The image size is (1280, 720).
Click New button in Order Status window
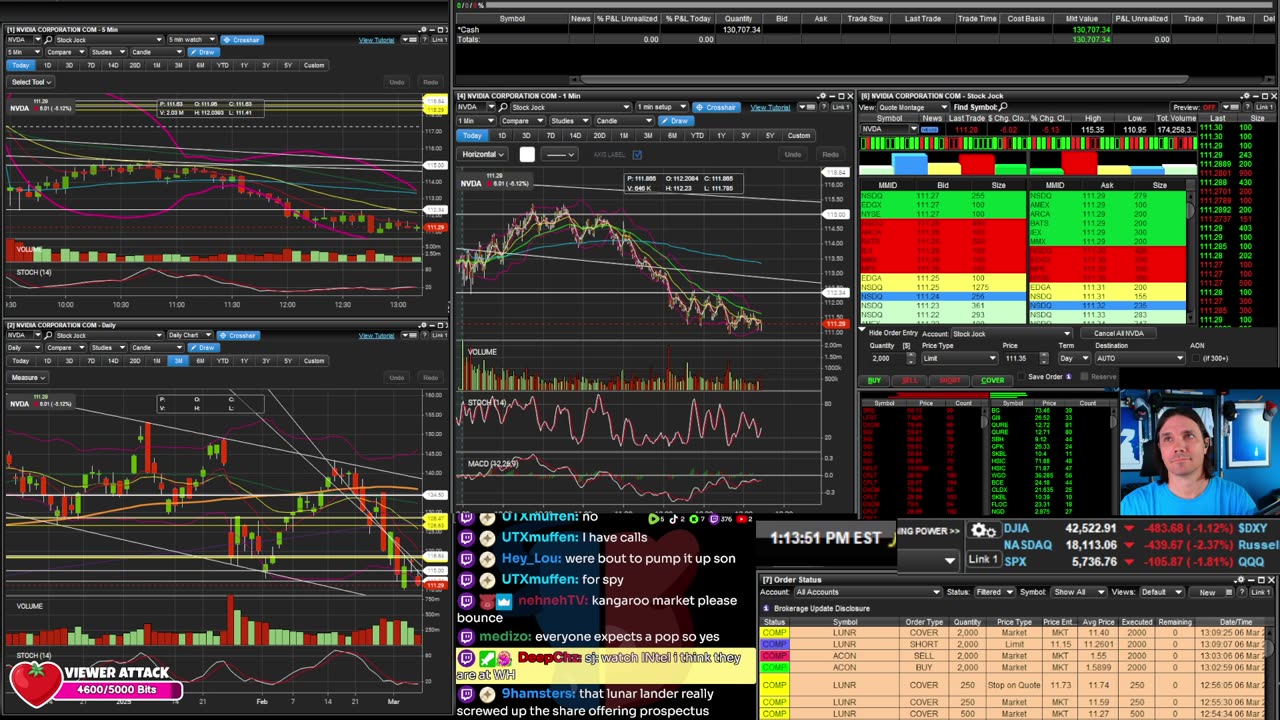[1207, 592]
